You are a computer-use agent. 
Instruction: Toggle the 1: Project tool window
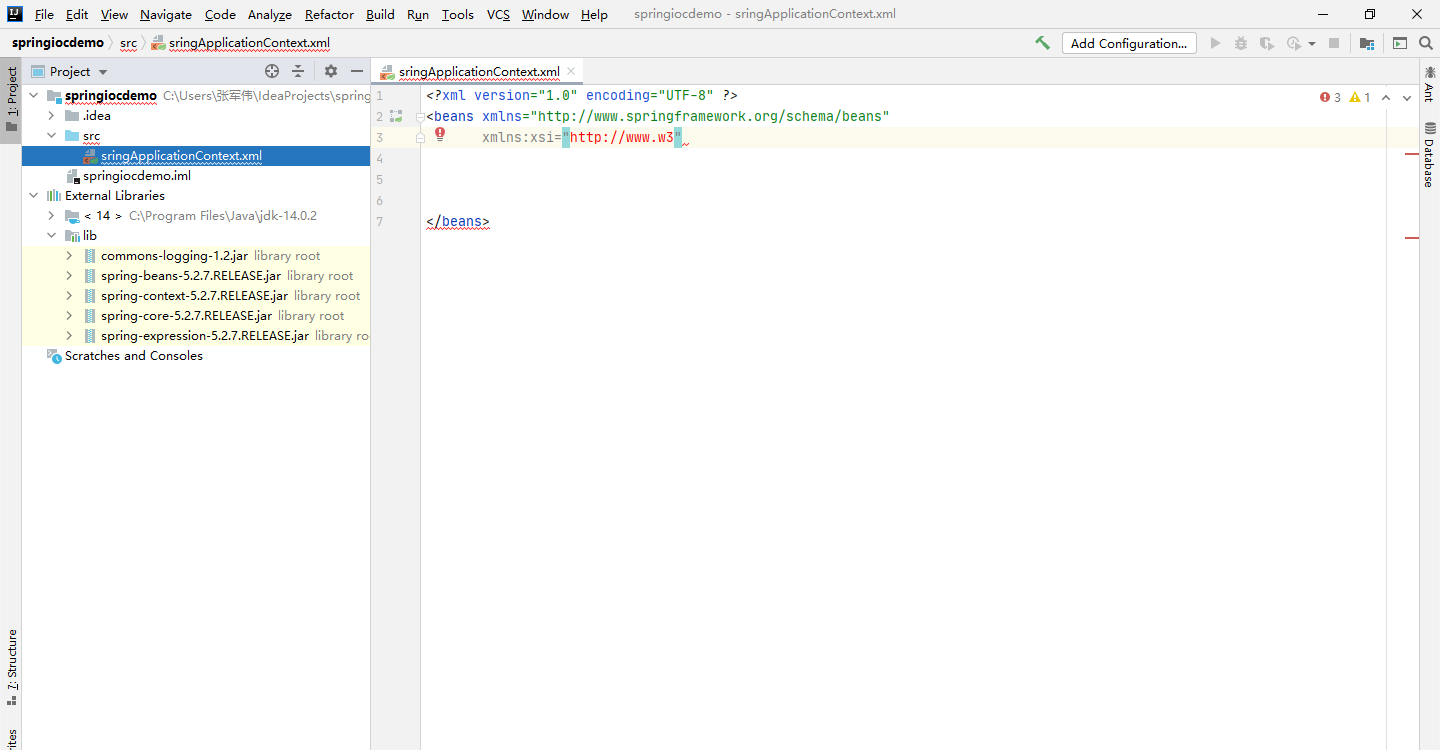click(11, 100)
